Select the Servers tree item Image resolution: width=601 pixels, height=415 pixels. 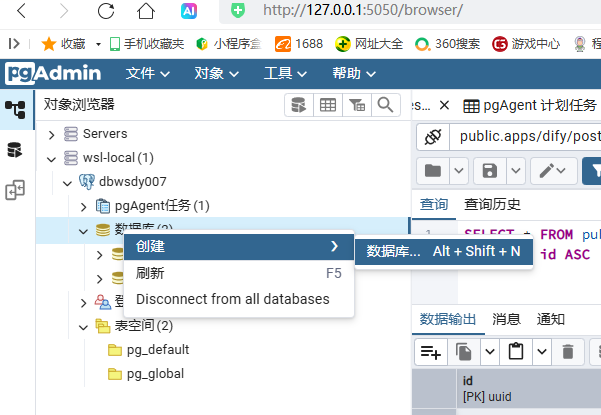[105, 134]
